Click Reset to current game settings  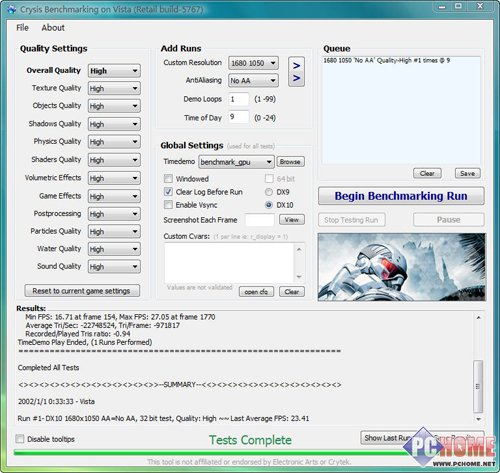click(x=82, y=291)
